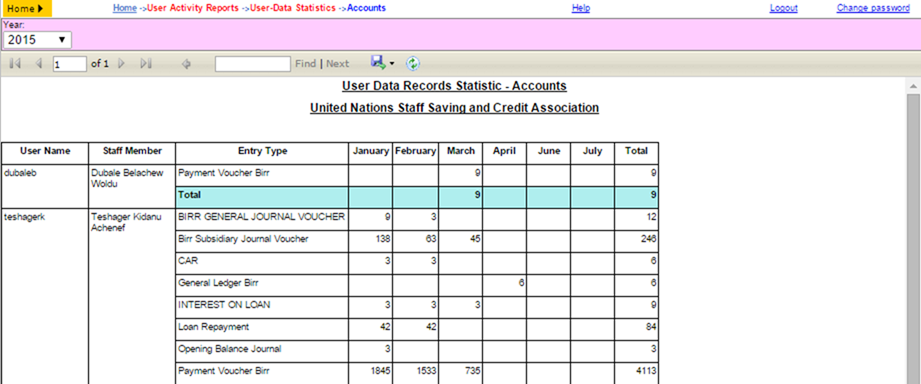The image size is (921, 384).
Task: Go to first page of report
Action: (x=15, y=63)
